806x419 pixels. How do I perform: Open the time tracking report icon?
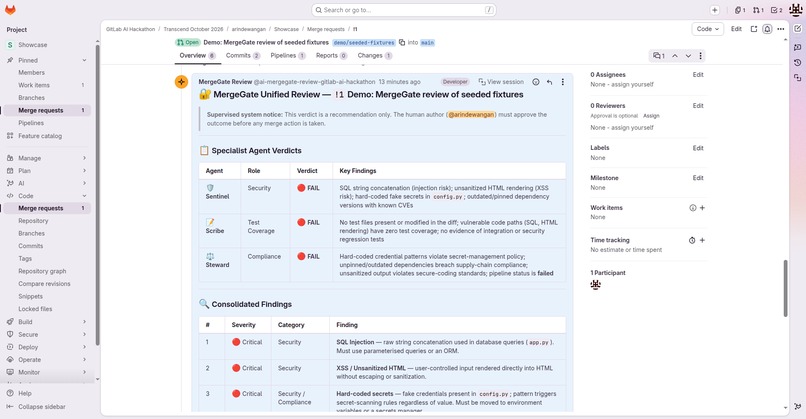tap(692, 240)
